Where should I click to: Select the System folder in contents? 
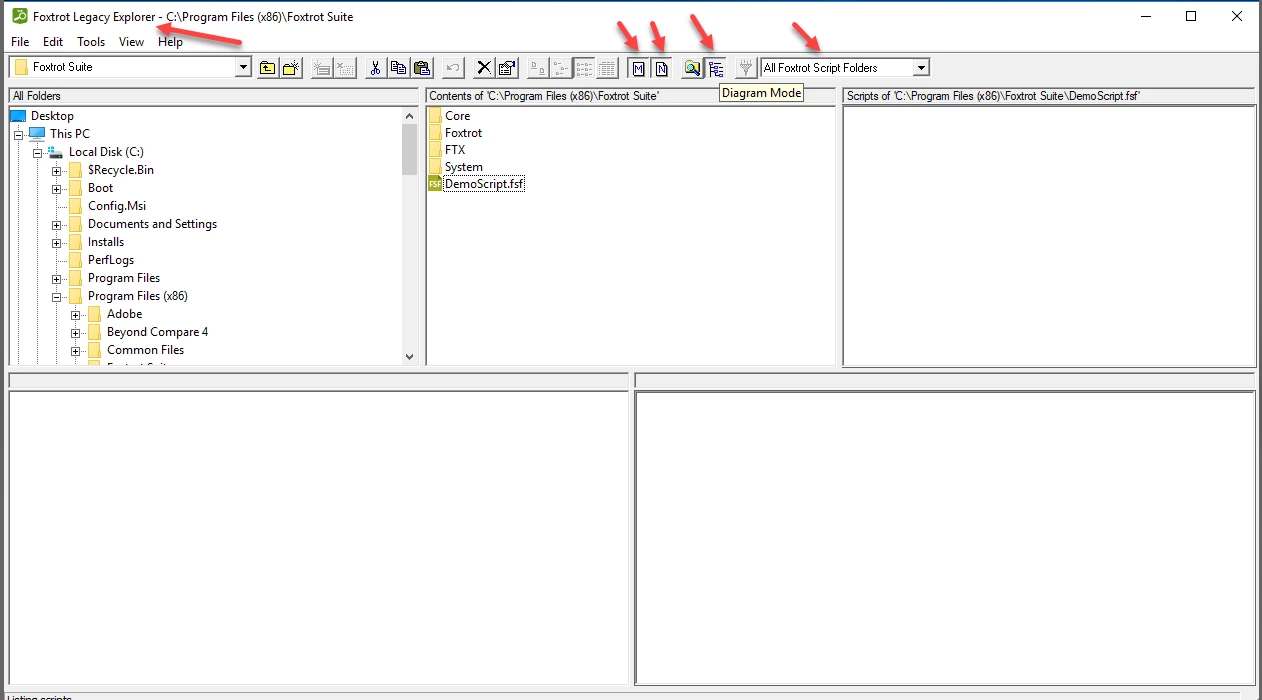463,167
